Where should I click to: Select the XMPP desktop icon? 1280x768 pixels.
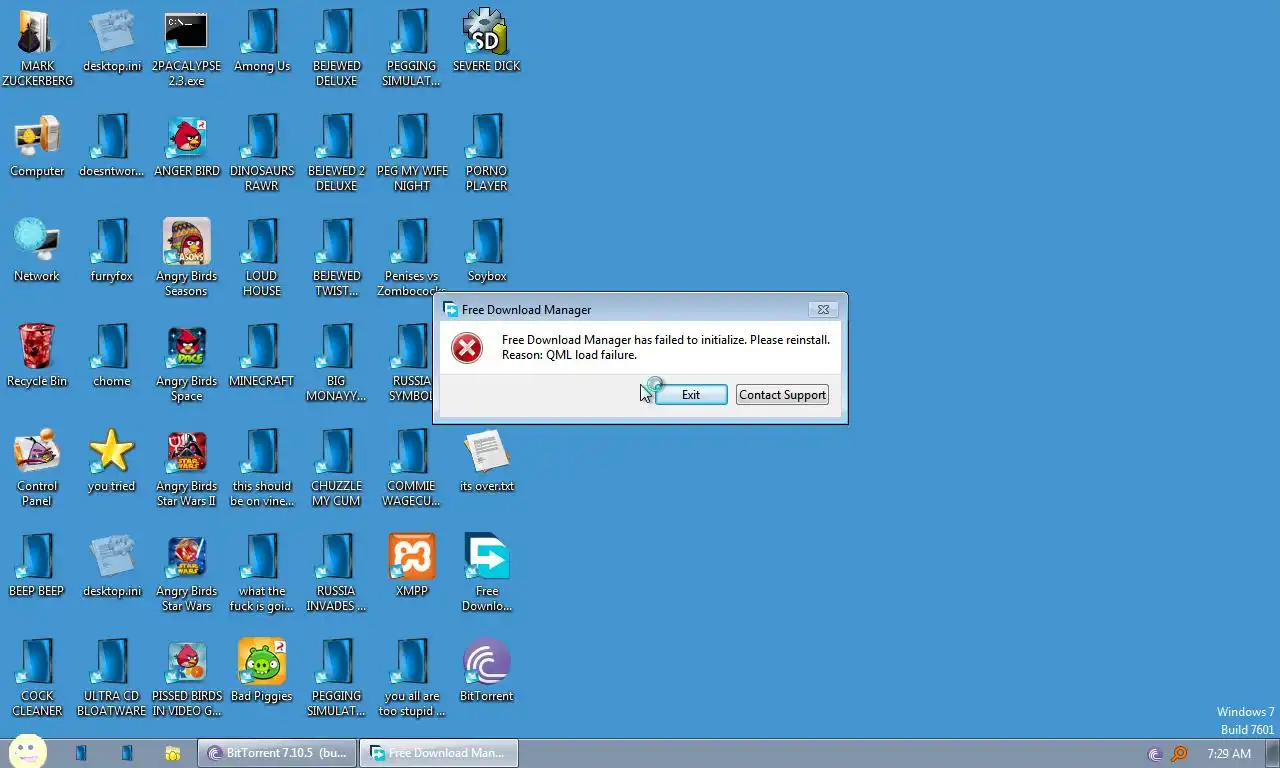(x=412, y=565)
